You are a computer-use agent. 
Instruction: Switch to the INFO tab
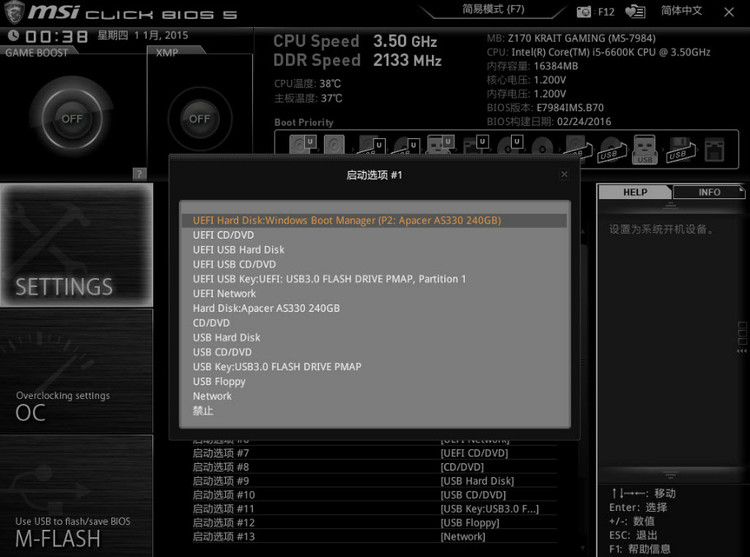(x=709, y=192)
